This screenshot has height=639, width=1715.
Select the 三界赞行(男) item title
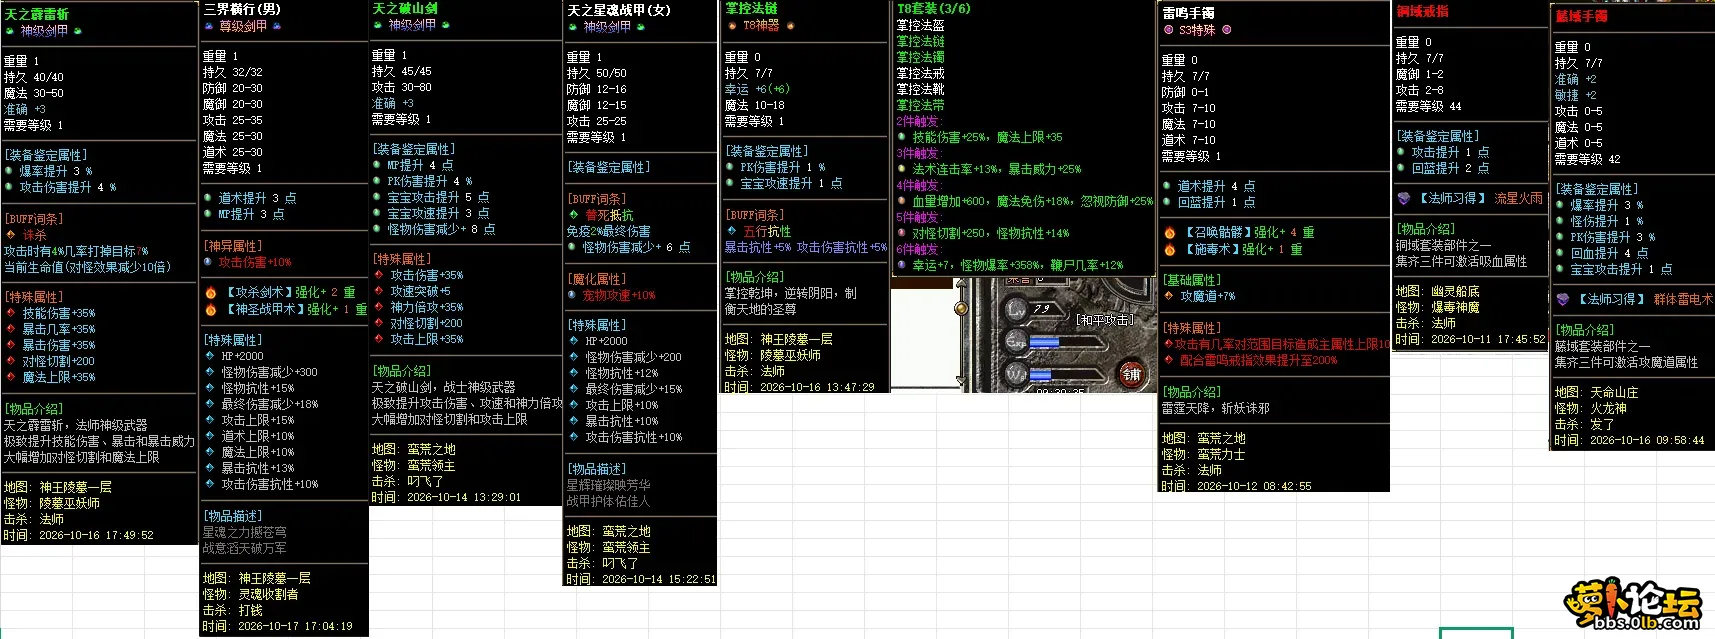242,9
